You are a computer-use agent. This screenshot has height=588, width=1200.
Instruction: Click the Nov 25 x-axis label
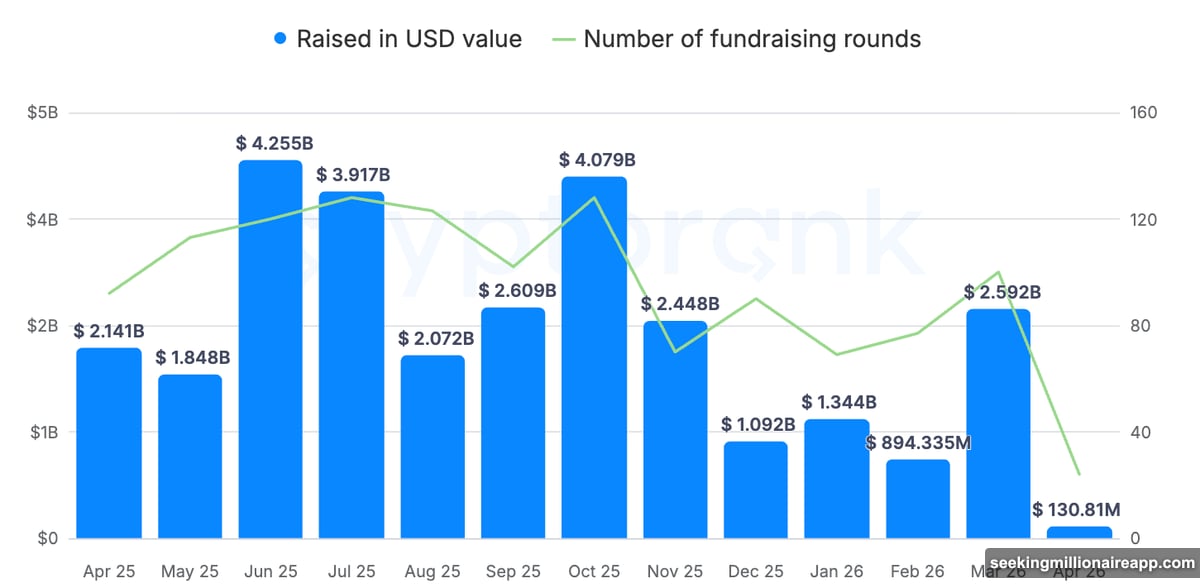(675, 572)
